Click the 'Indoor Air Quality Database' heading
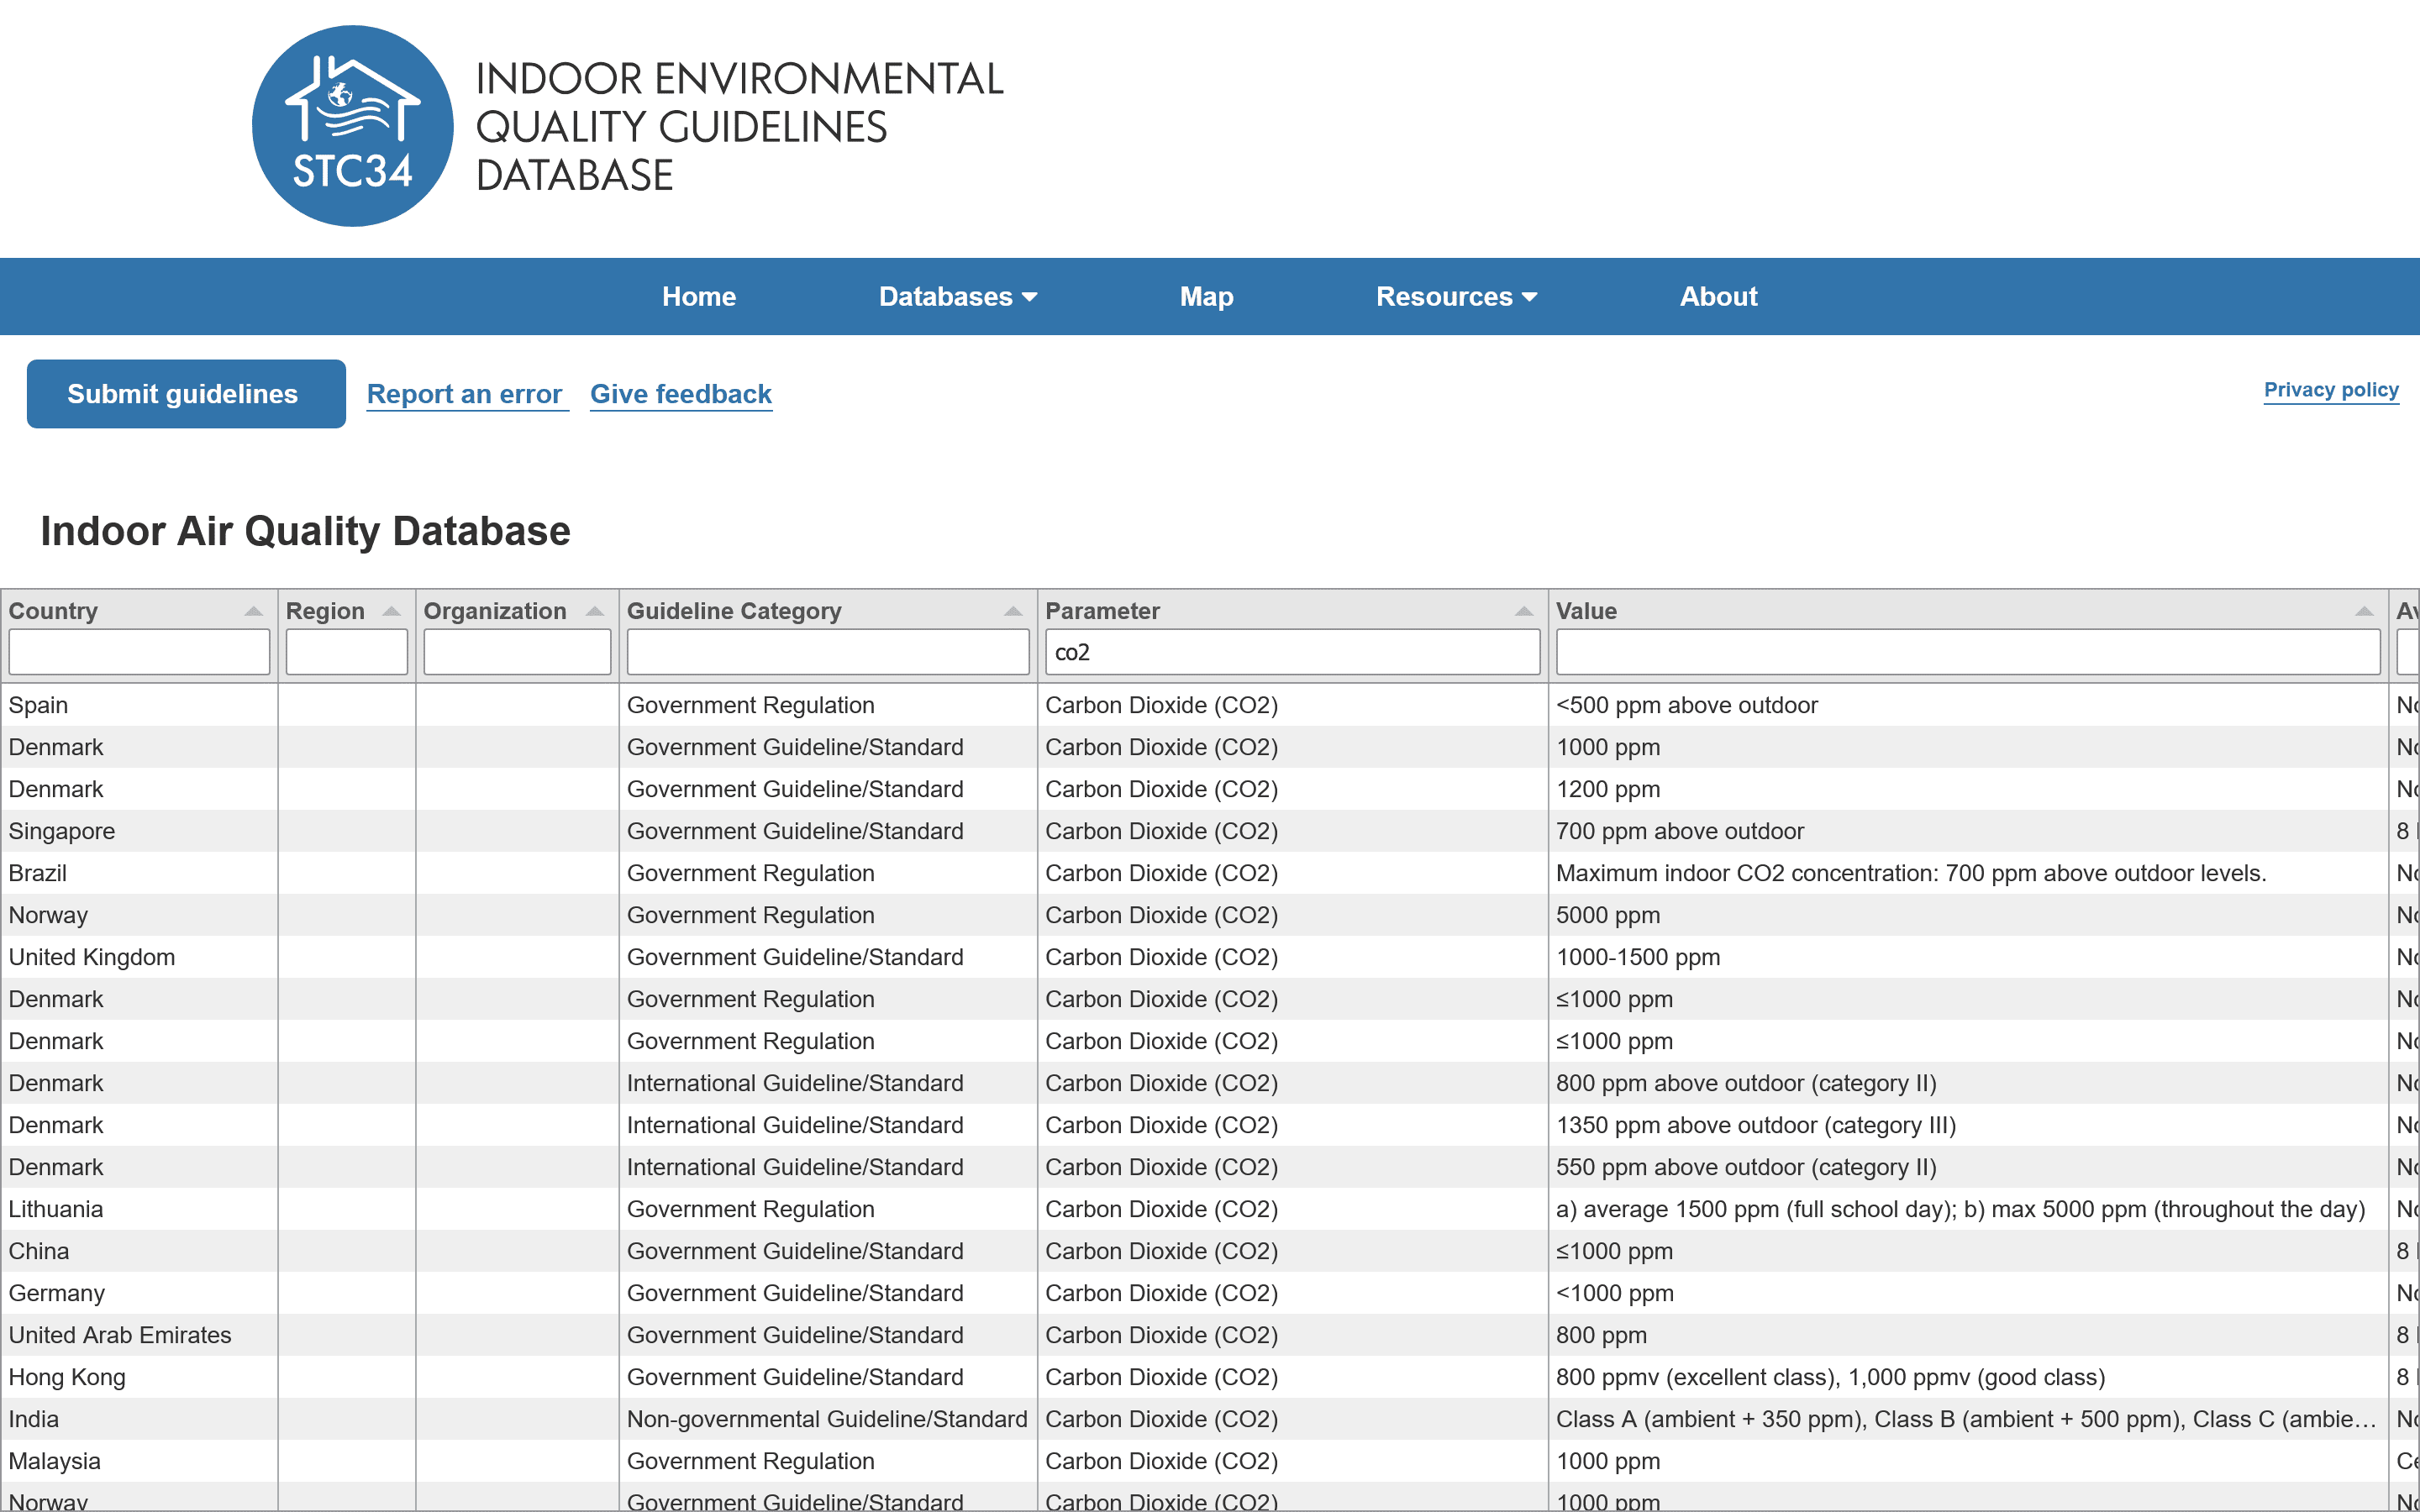The image size is (2420, 1512). tap(305, 531)
